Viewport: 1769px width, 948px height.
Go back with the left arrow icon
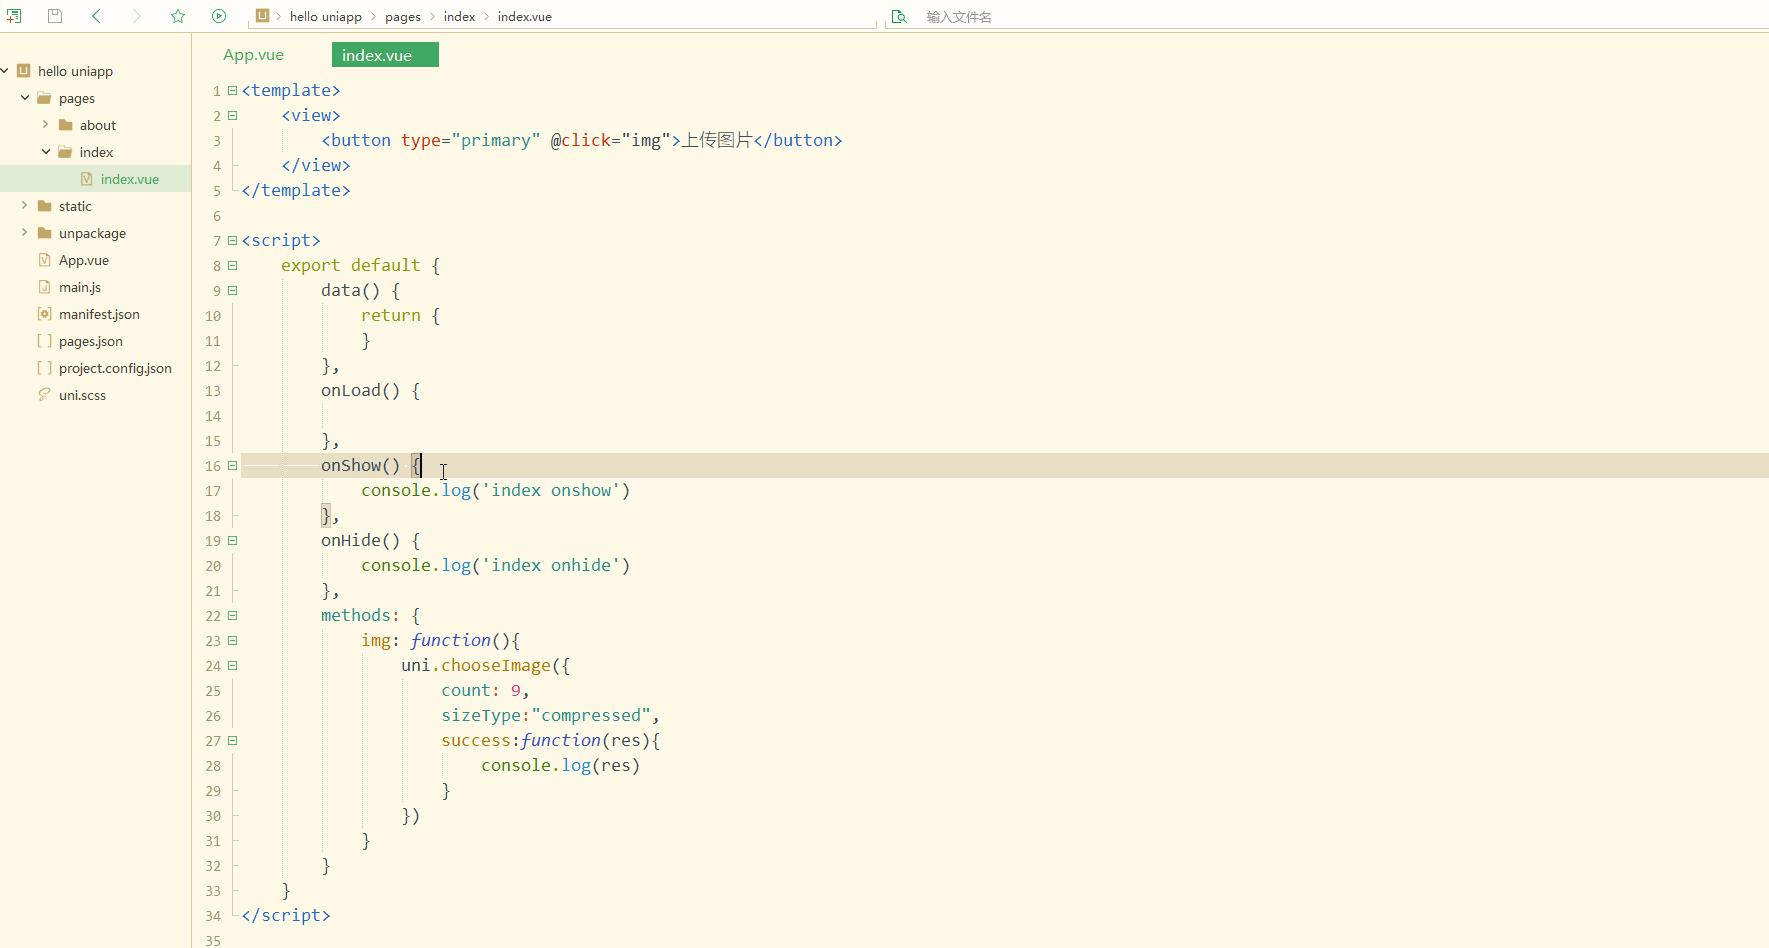(96, 16)
